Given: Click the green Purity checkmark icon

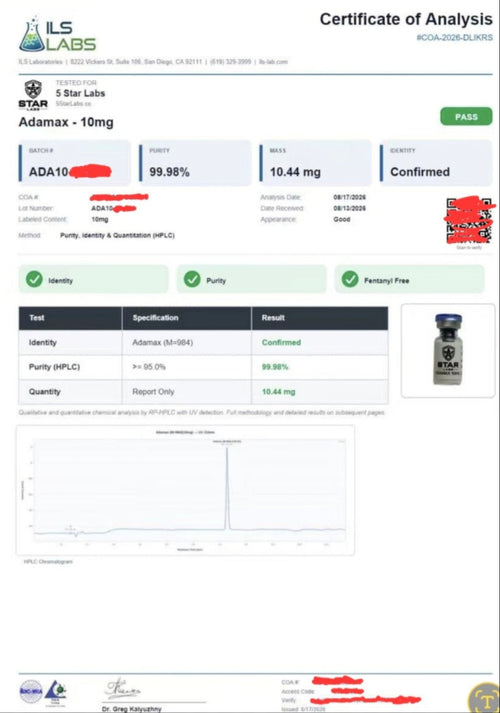Looking at the screenshot, I should [192, 279].
